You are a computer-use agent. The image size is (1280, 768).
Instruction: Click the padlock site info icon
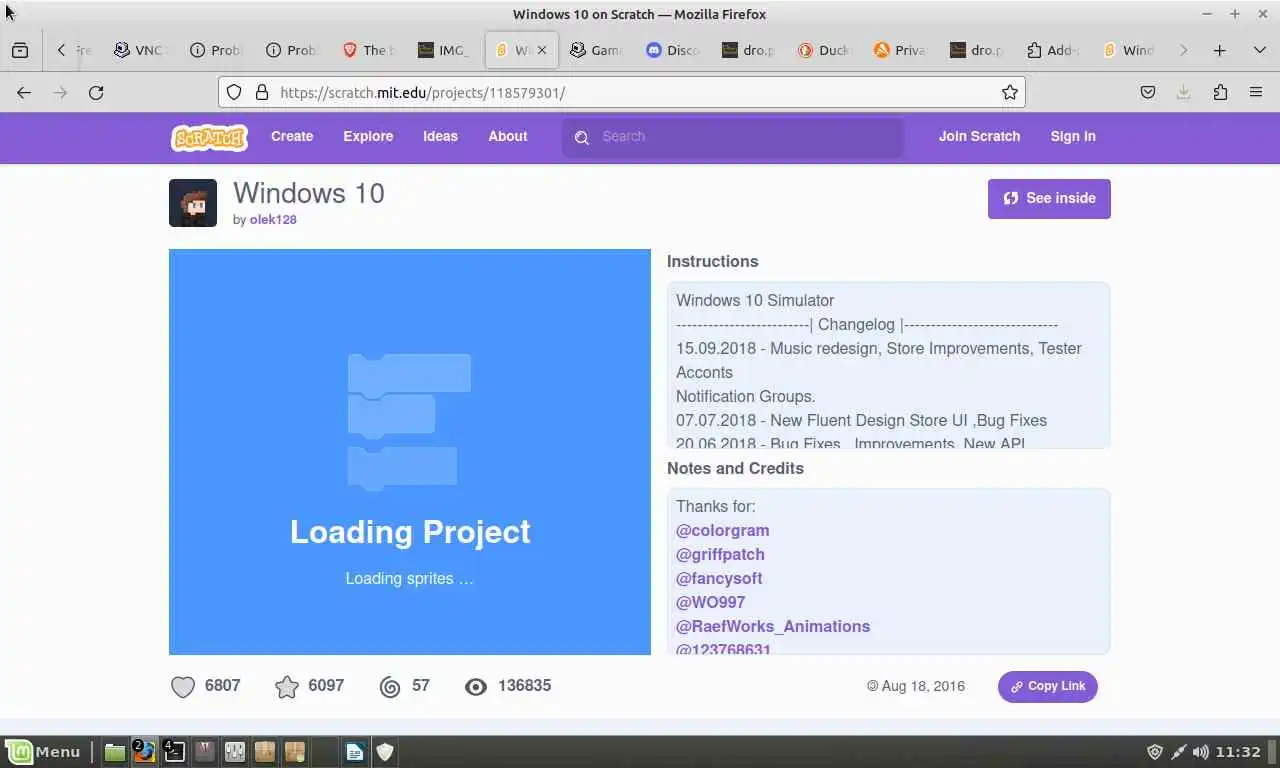(x=262, y=92)
